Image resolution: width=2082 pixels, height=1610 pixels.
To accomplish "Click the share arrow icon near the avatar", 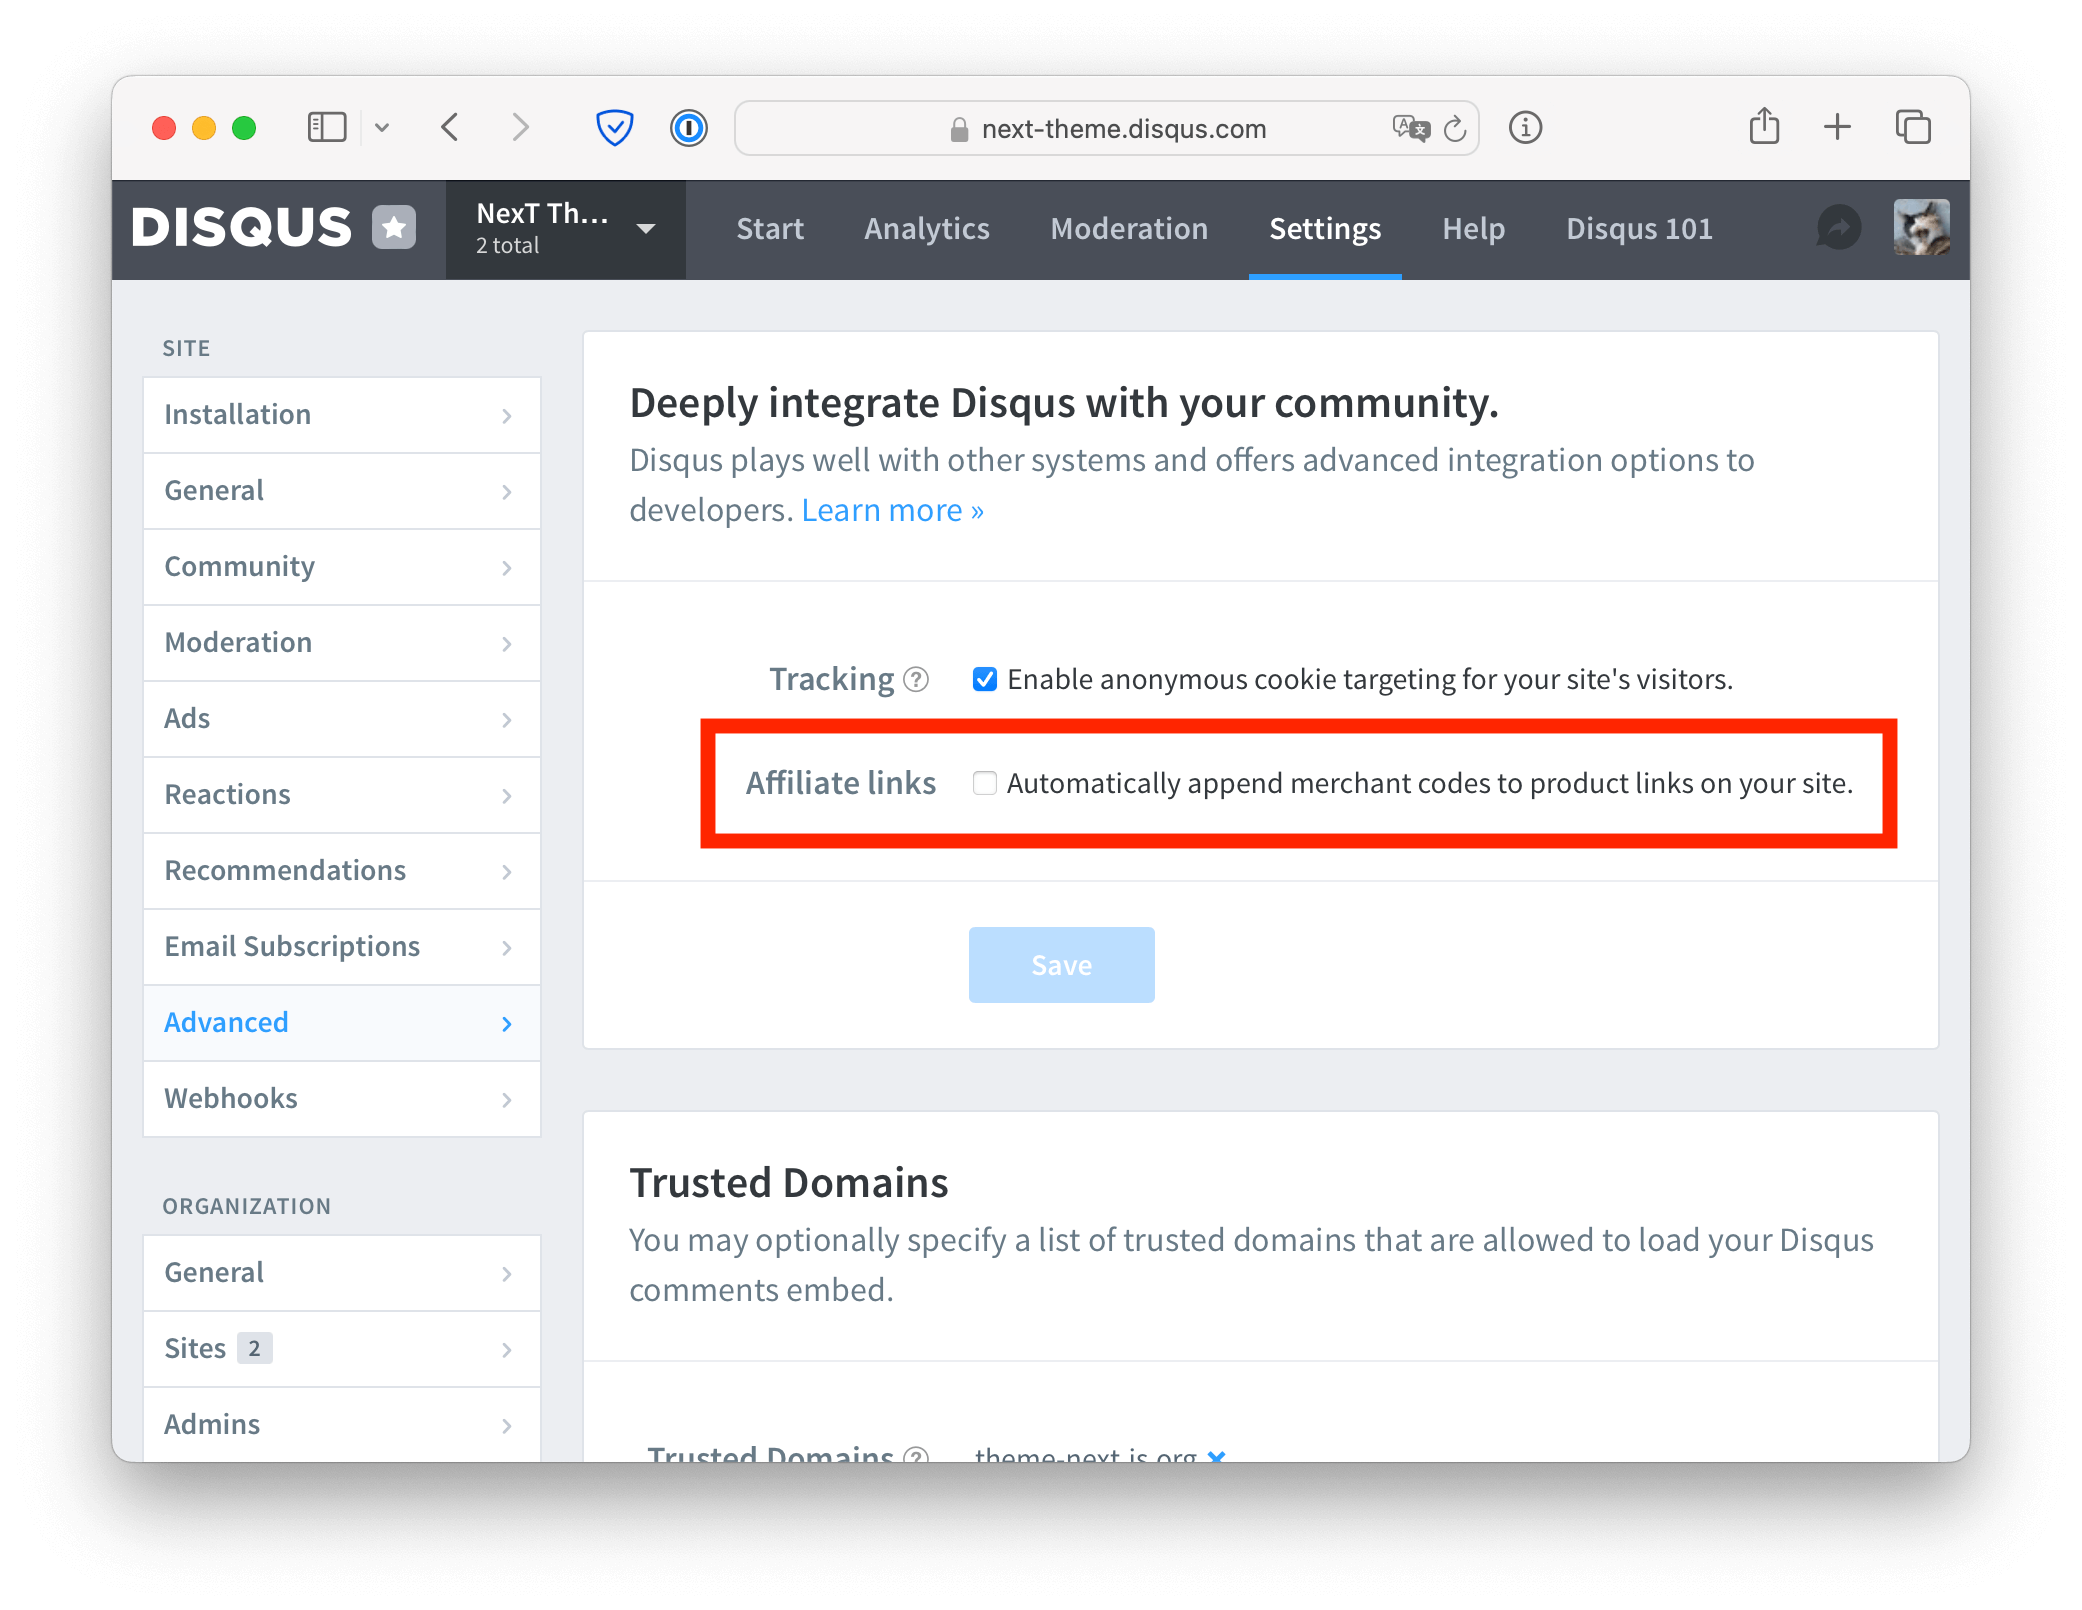I will pyautogui.click(x=1839, y=228).
